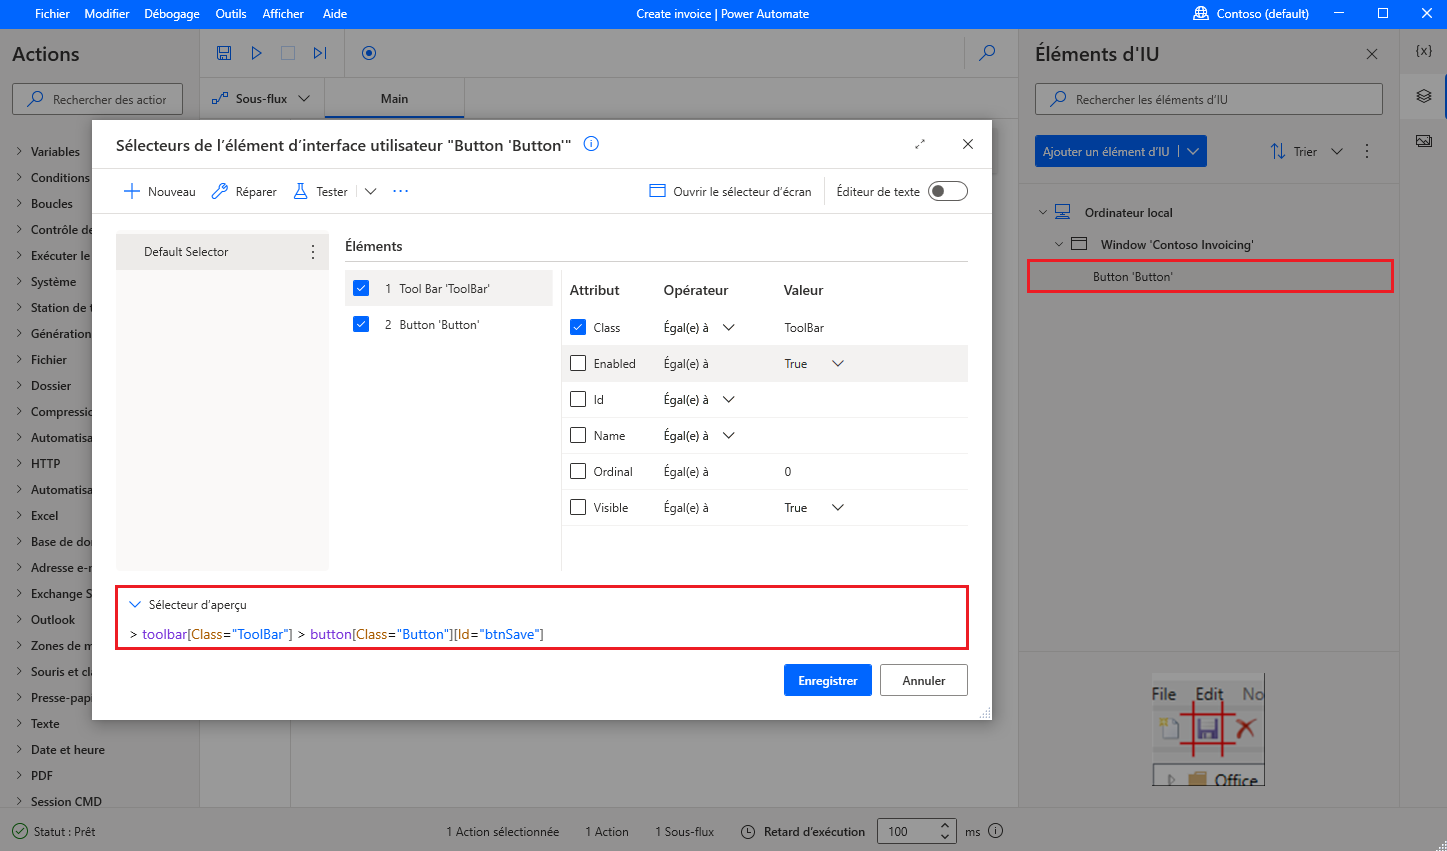Expand the Variables actions group

[19, 152]
